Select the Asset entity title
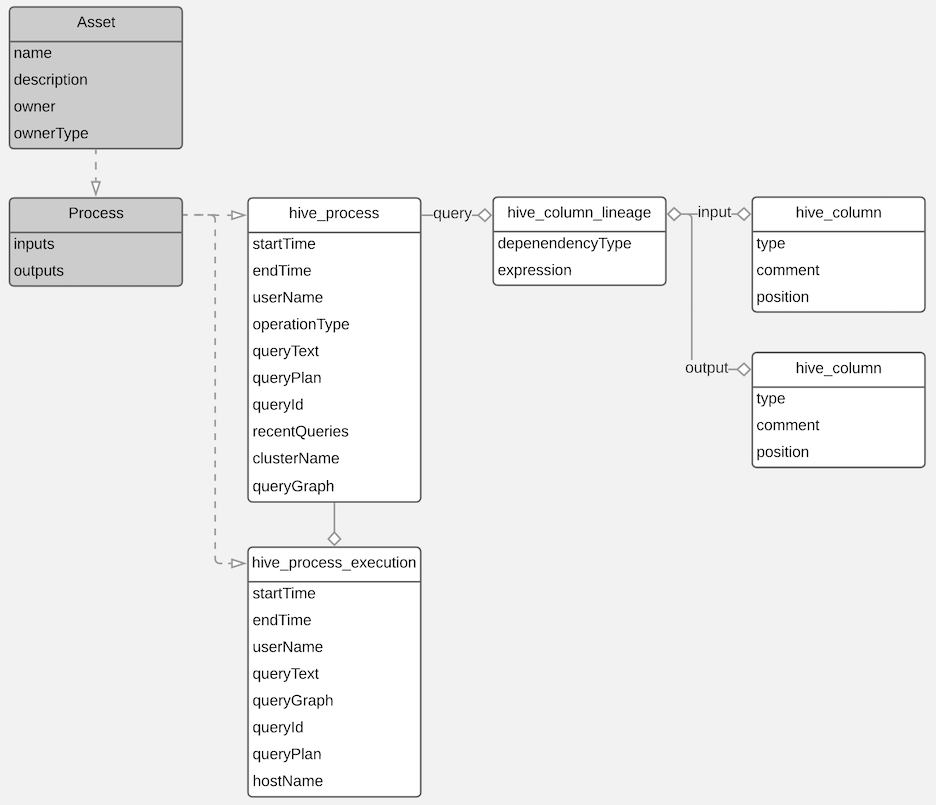The height and width of the screenshot is (805, 936). click(96, 22)
